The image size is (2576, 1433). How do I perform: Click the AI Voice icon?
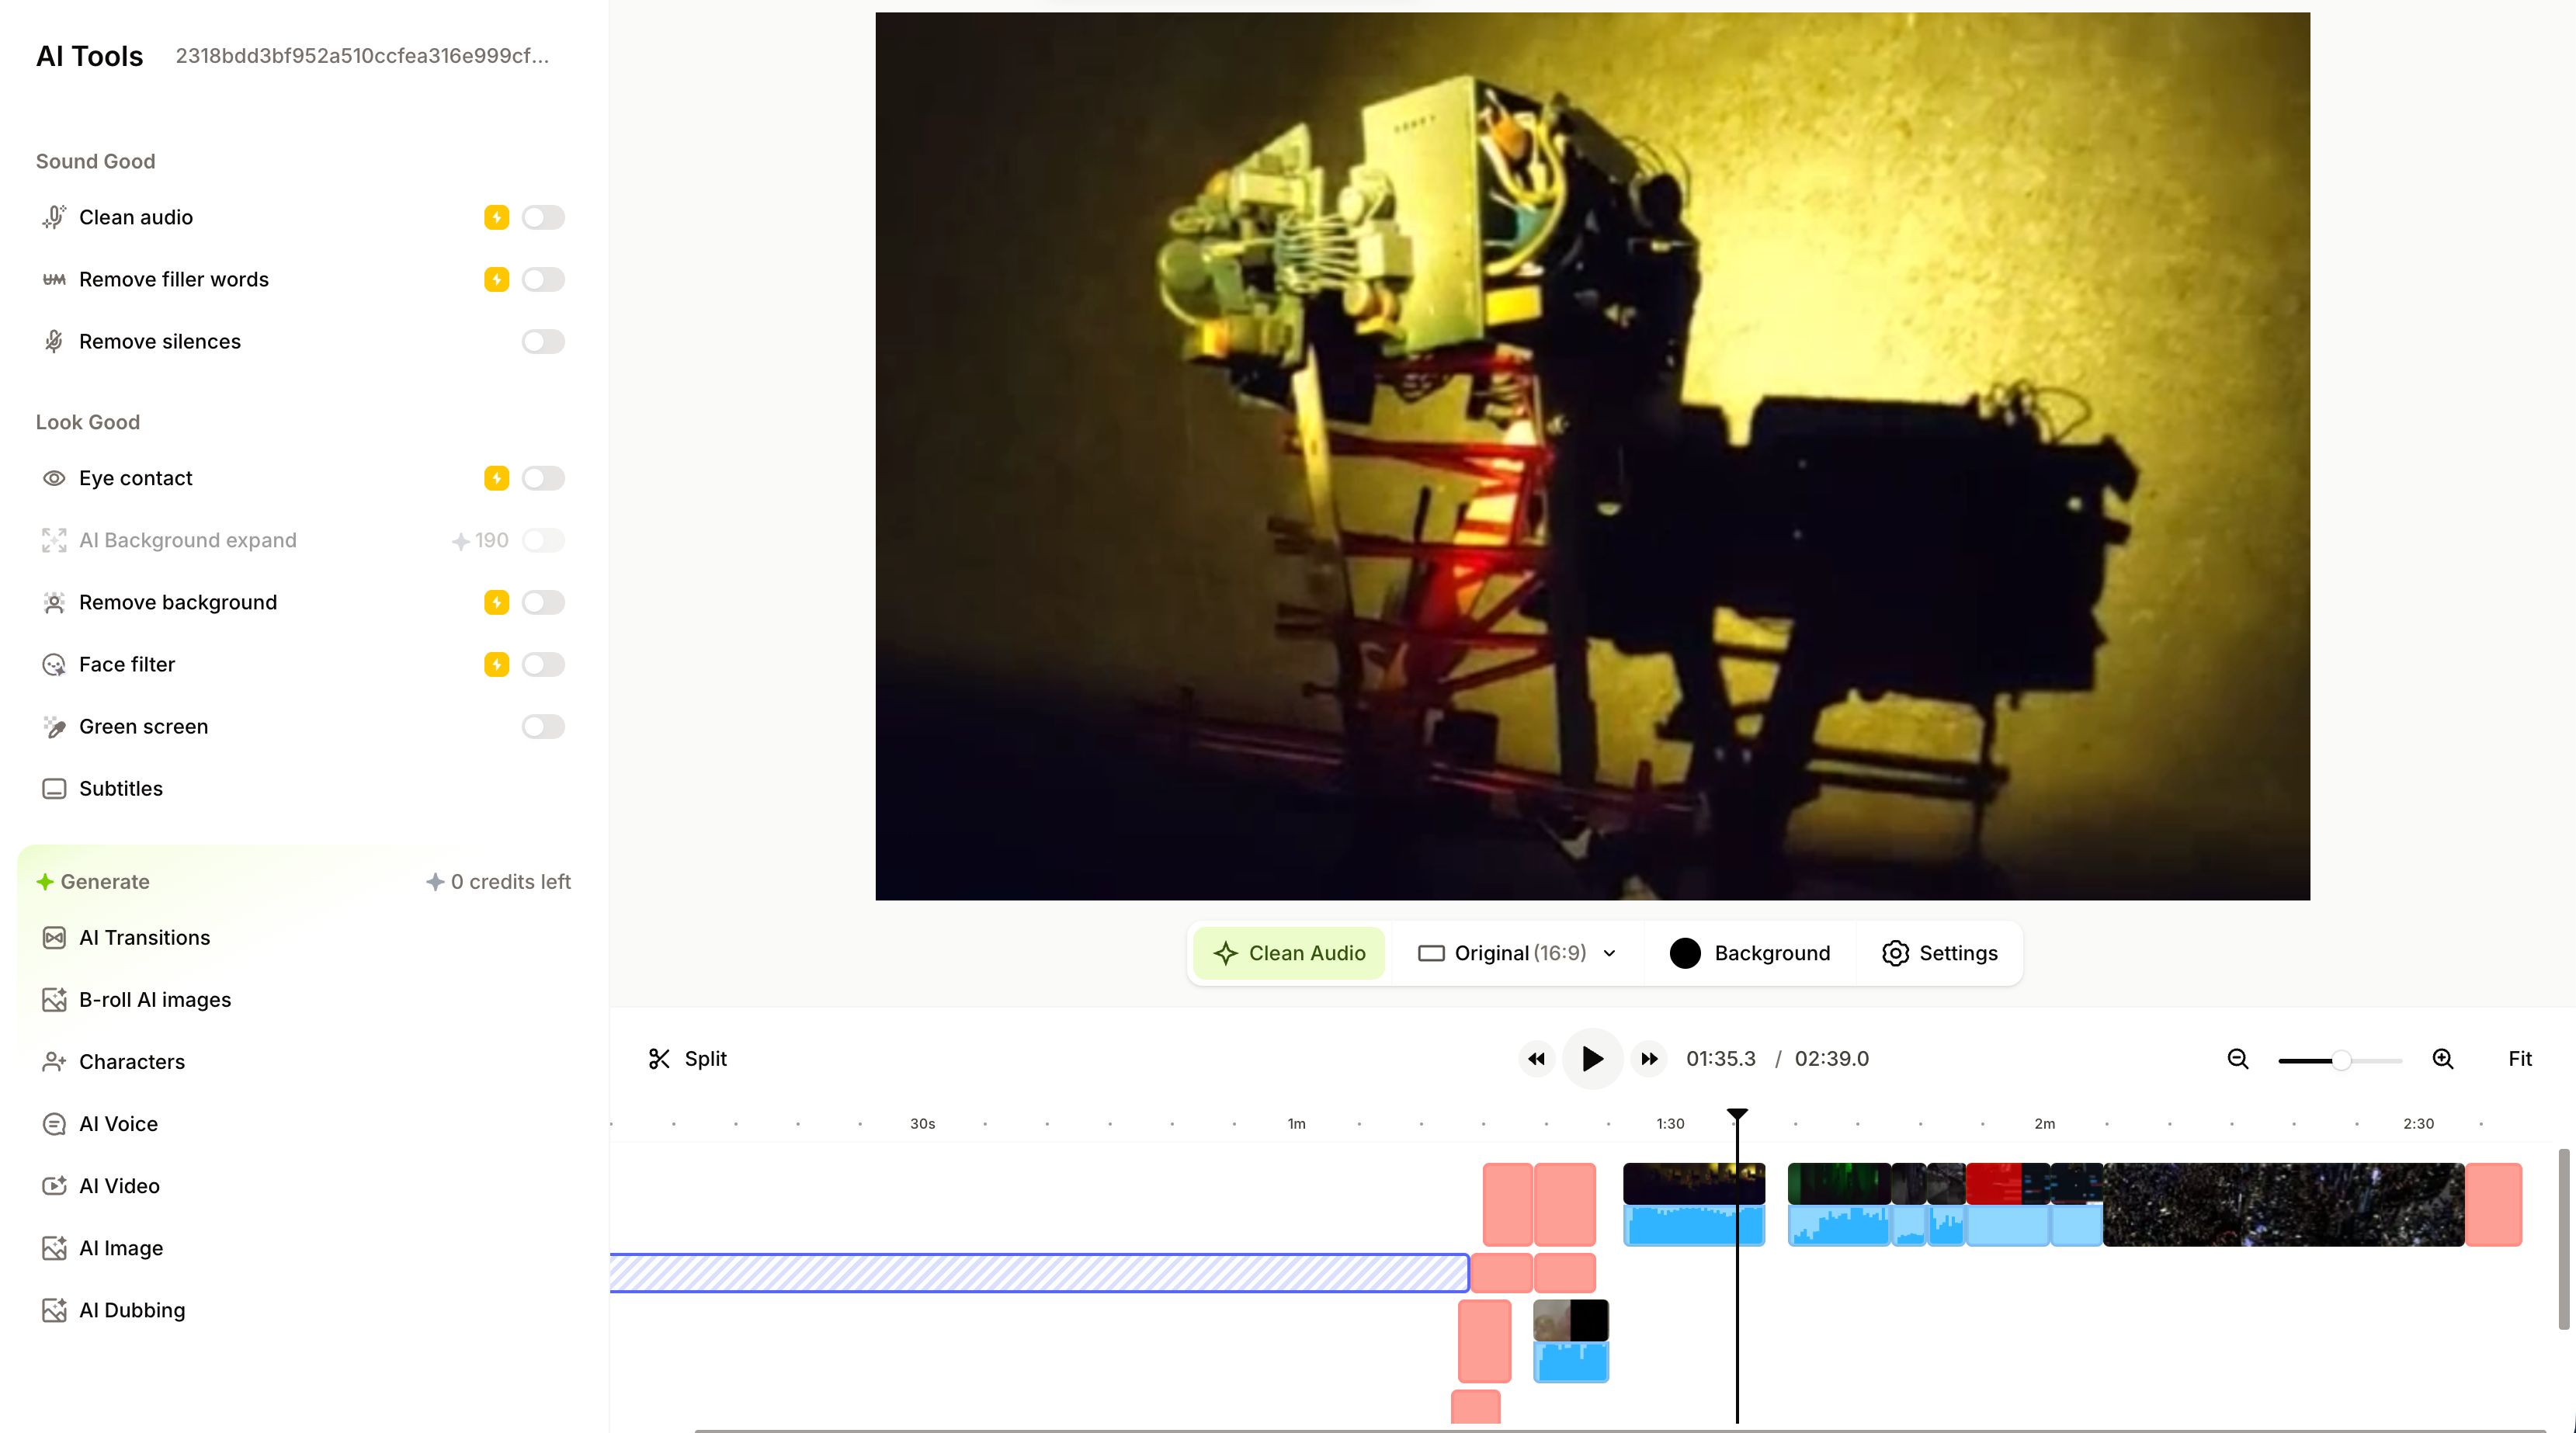click(54, 1124)
